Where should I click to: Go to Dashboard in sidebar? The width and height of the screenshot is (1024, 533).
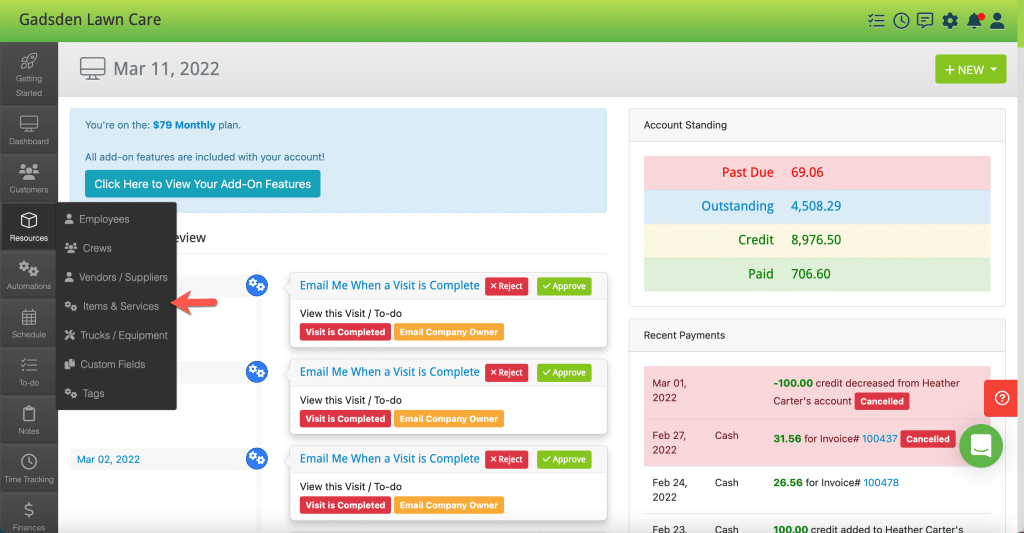[29, 130]
